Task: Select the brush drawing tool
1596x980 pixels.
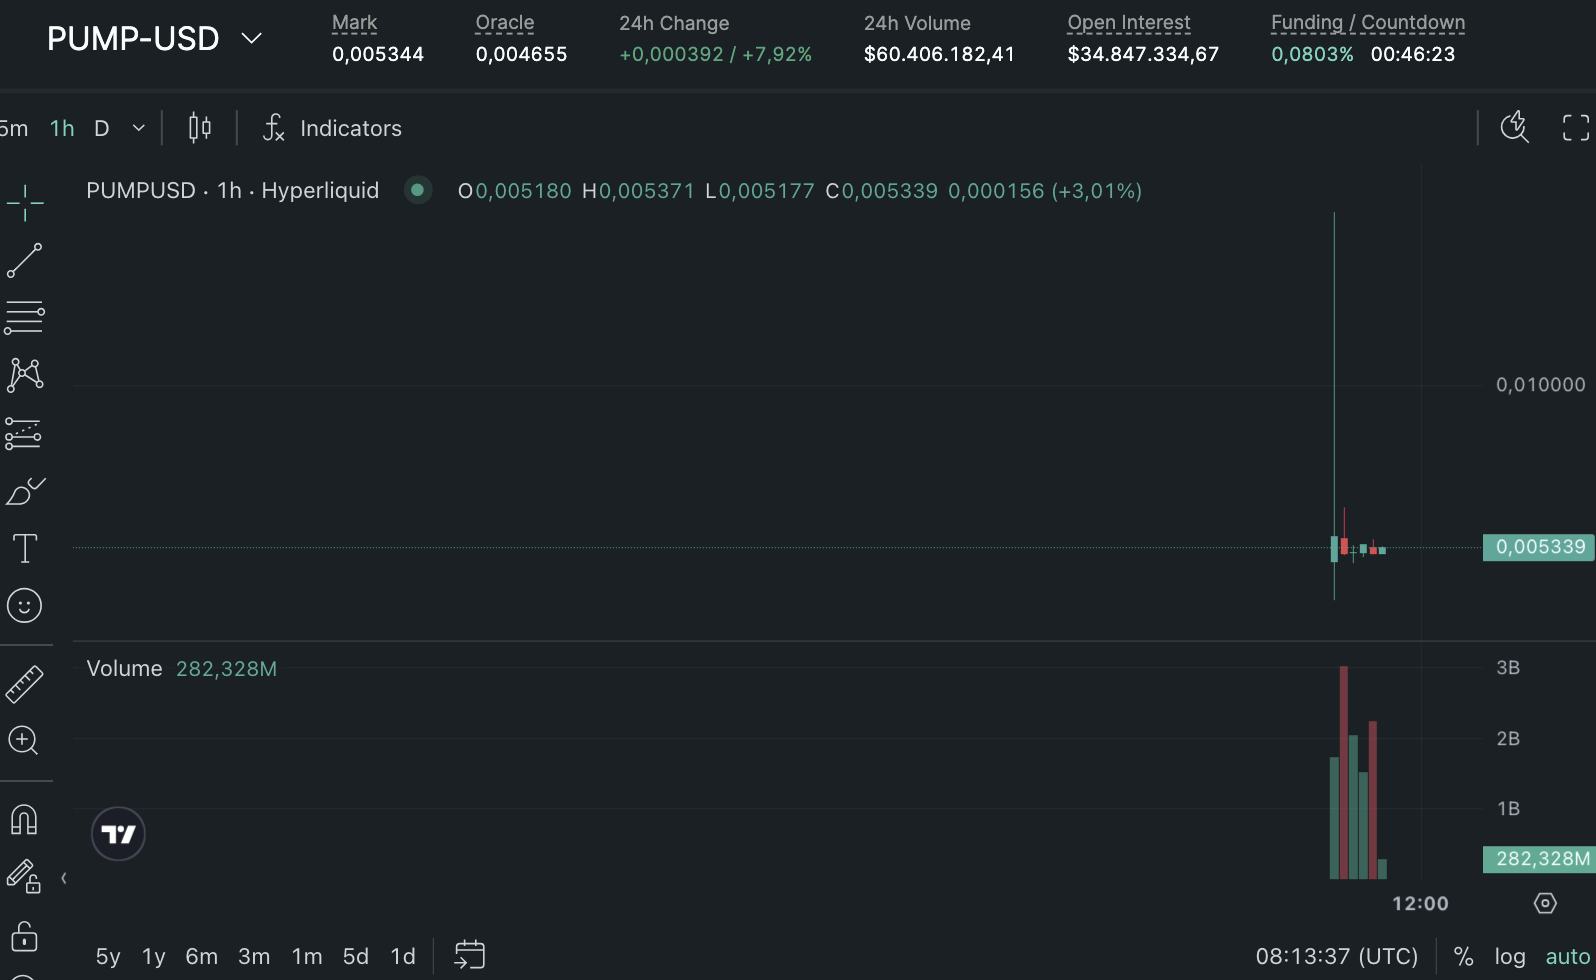Action: click(25, 491)
